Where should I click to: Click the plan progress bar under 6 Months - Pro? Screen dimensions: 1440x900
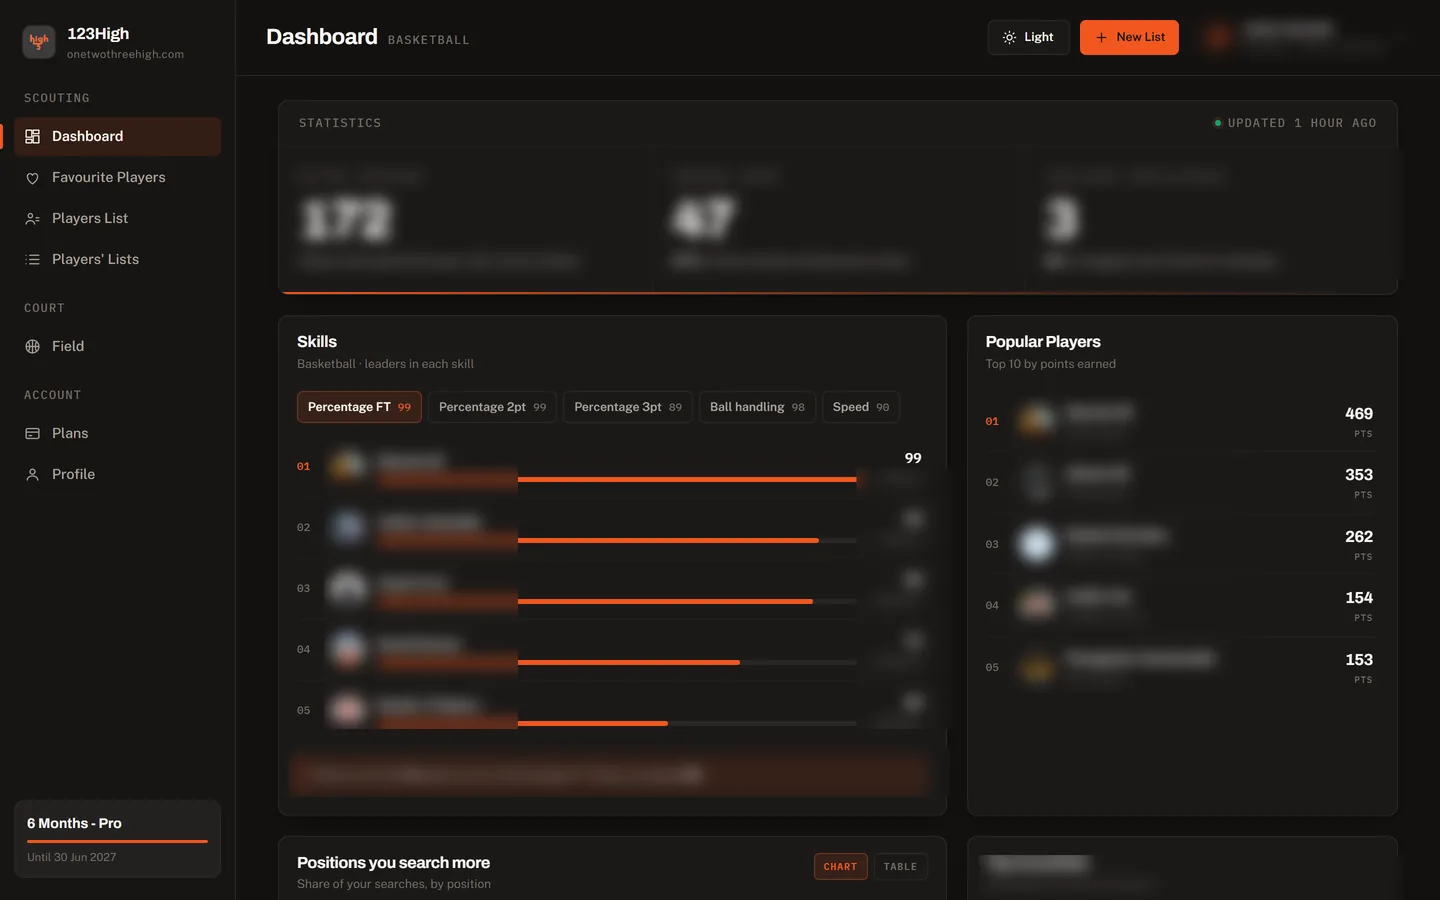(x=117, y=842)
